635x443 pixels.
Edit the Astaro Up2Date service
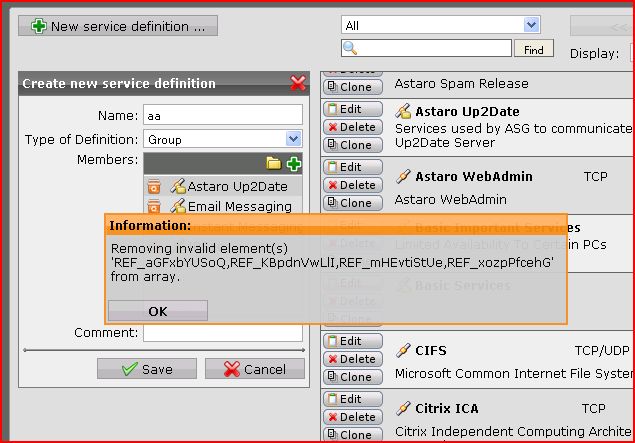click(353, 109)
